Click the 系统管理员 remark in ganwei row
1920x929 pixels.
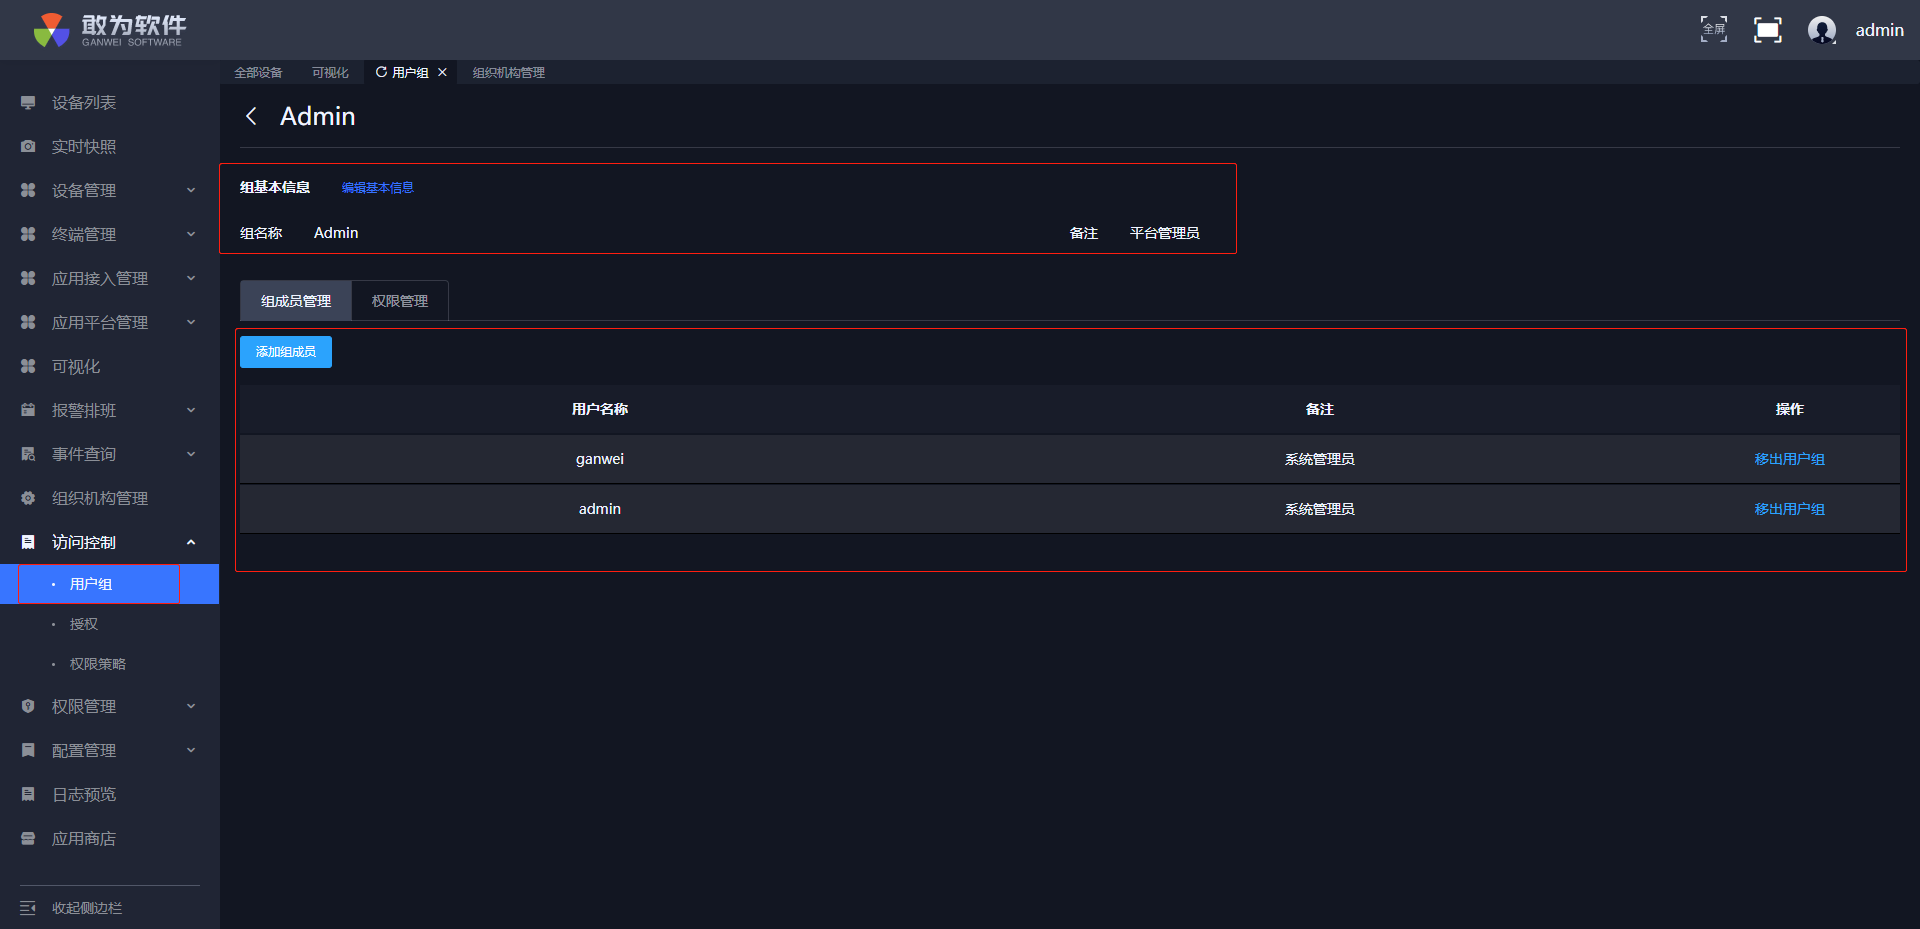coord(1320,460)
